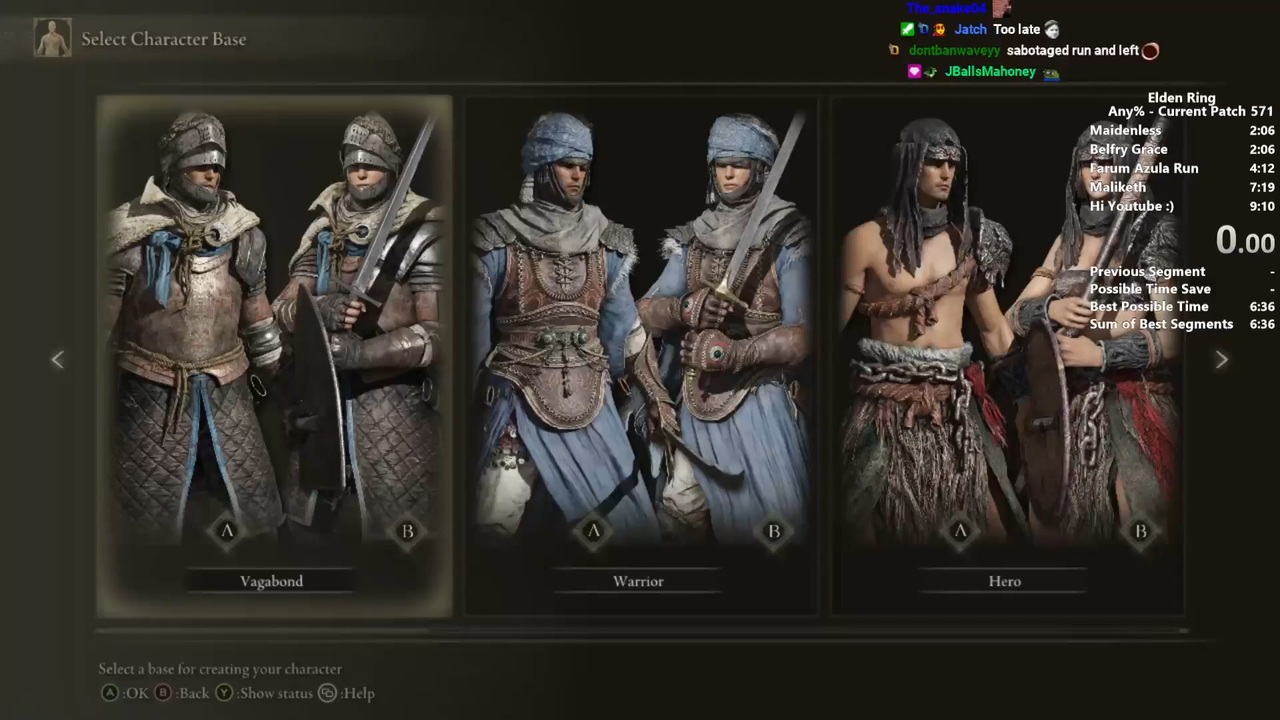1280x720 pixels.
Task: Select the Hero name label
Action: (1005, 581)
